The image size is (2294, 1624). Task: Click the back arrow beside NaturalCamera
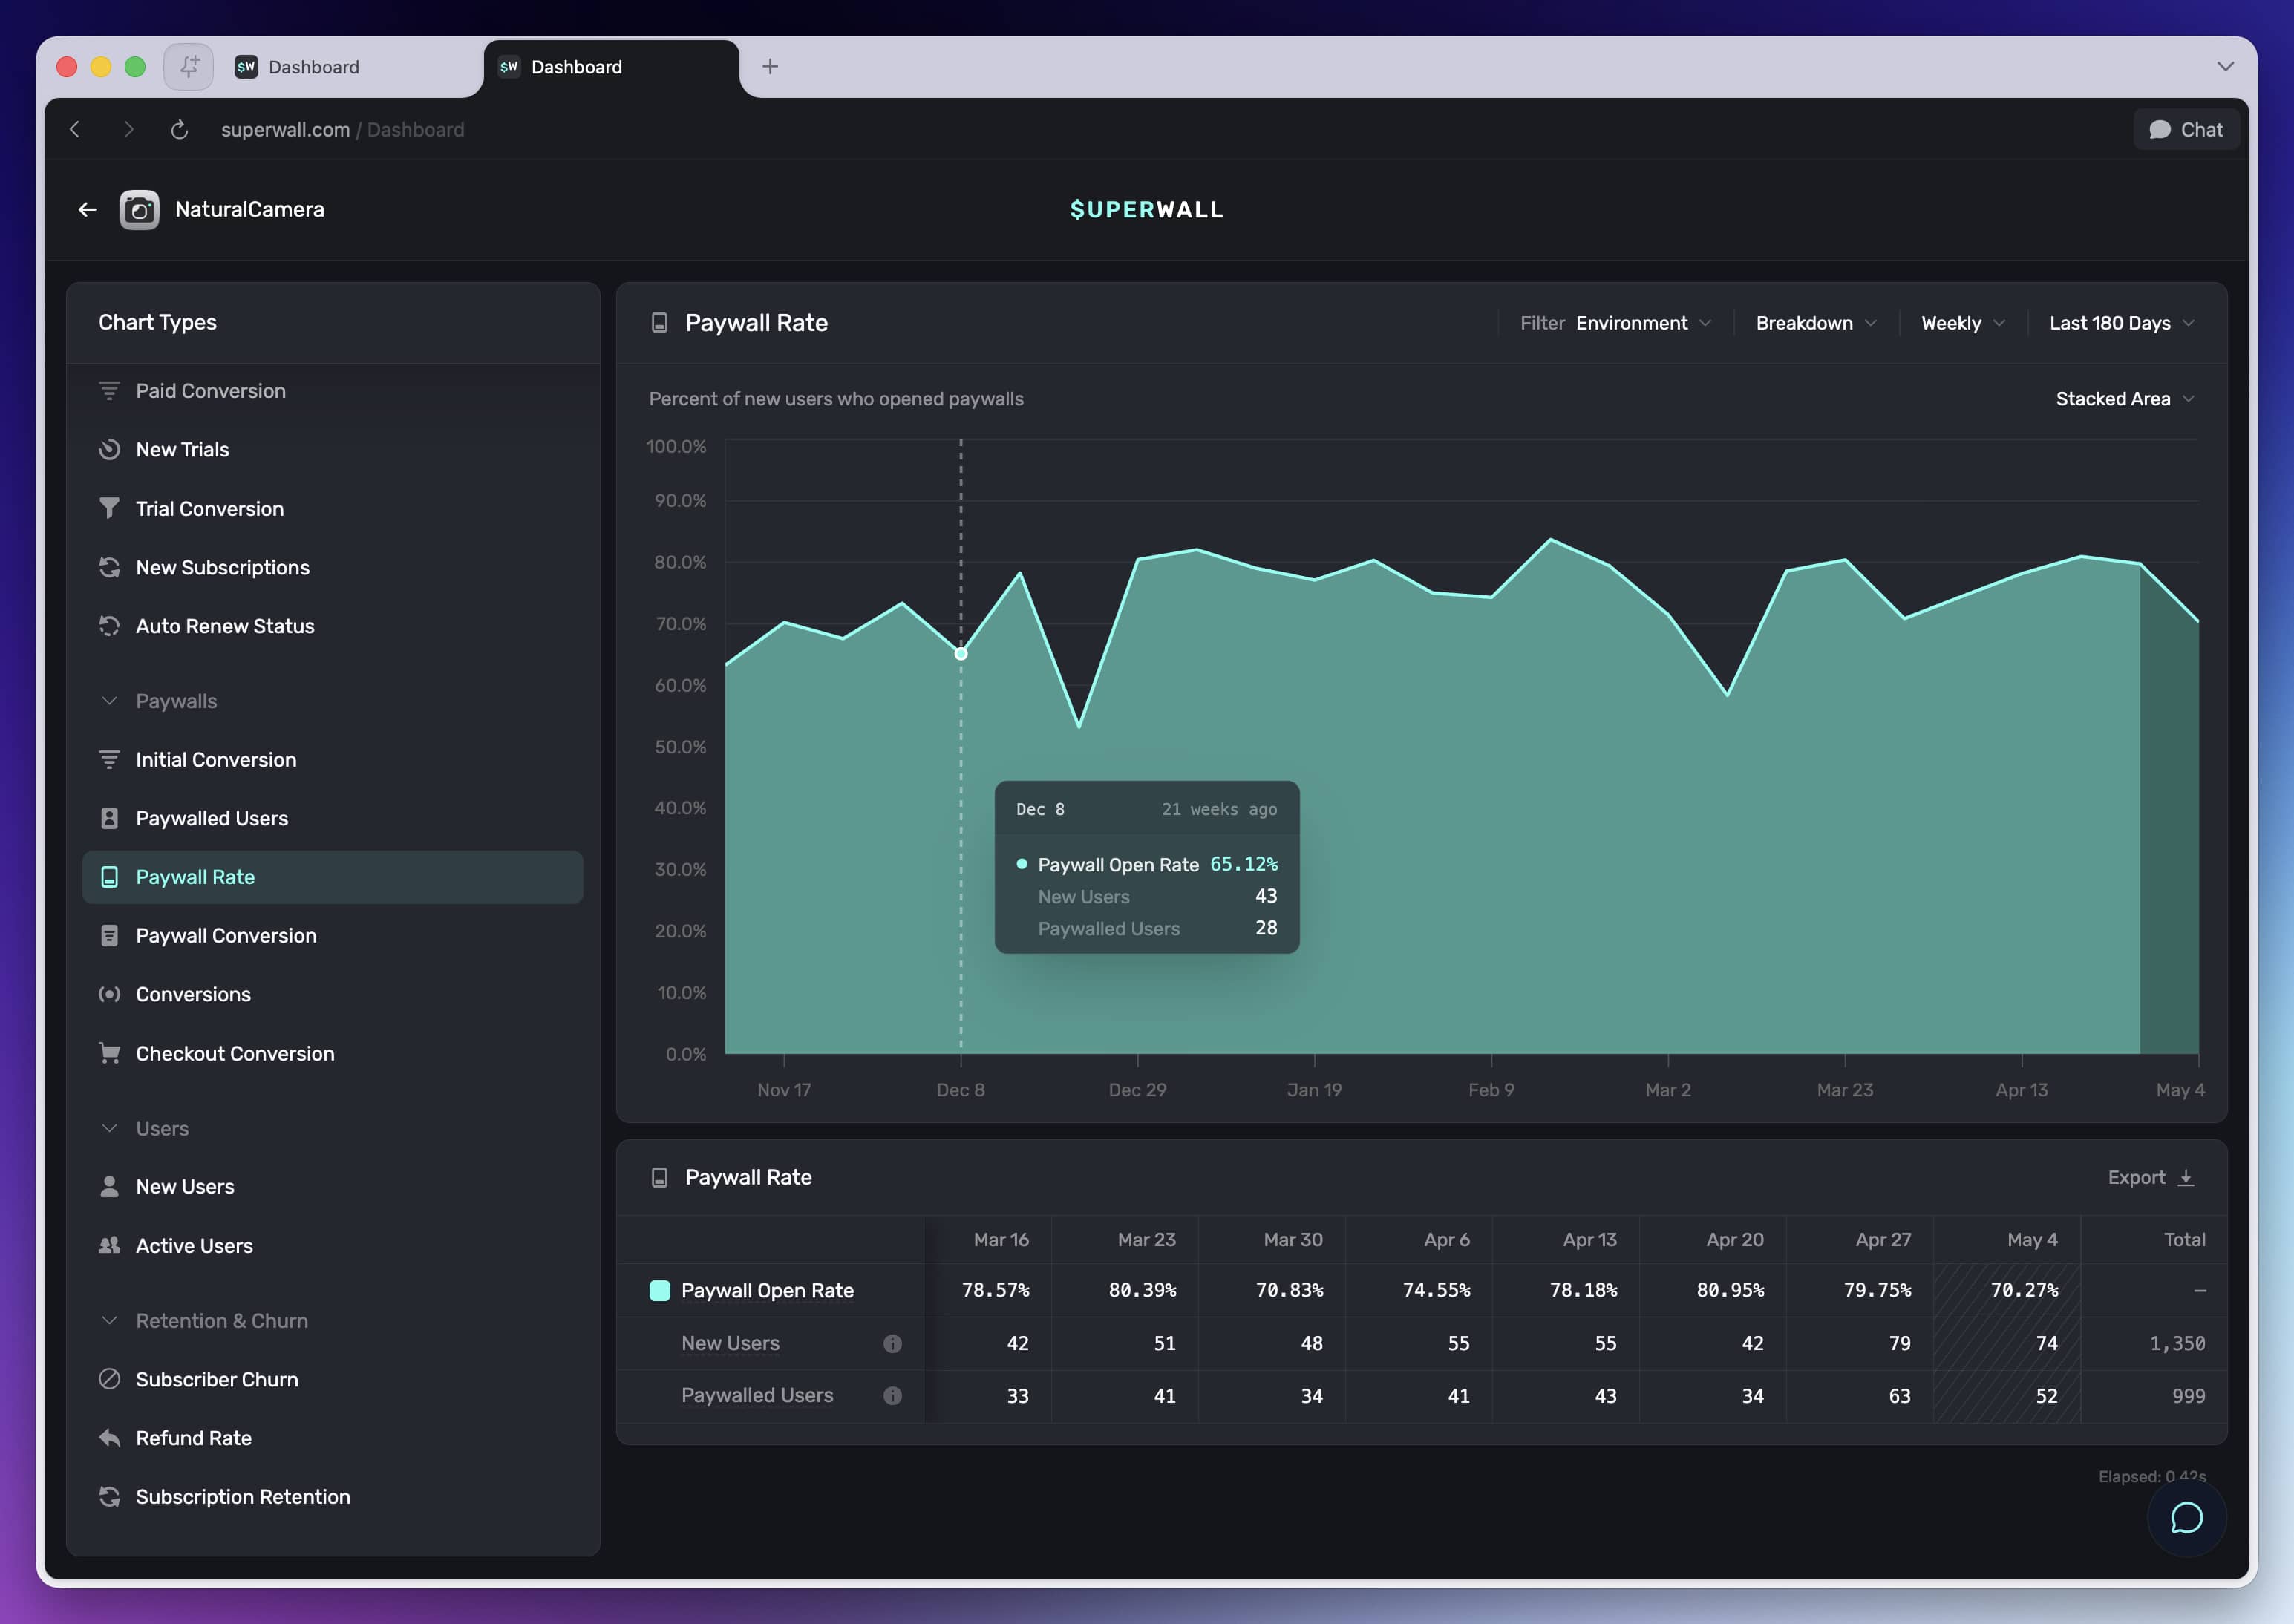88,210
